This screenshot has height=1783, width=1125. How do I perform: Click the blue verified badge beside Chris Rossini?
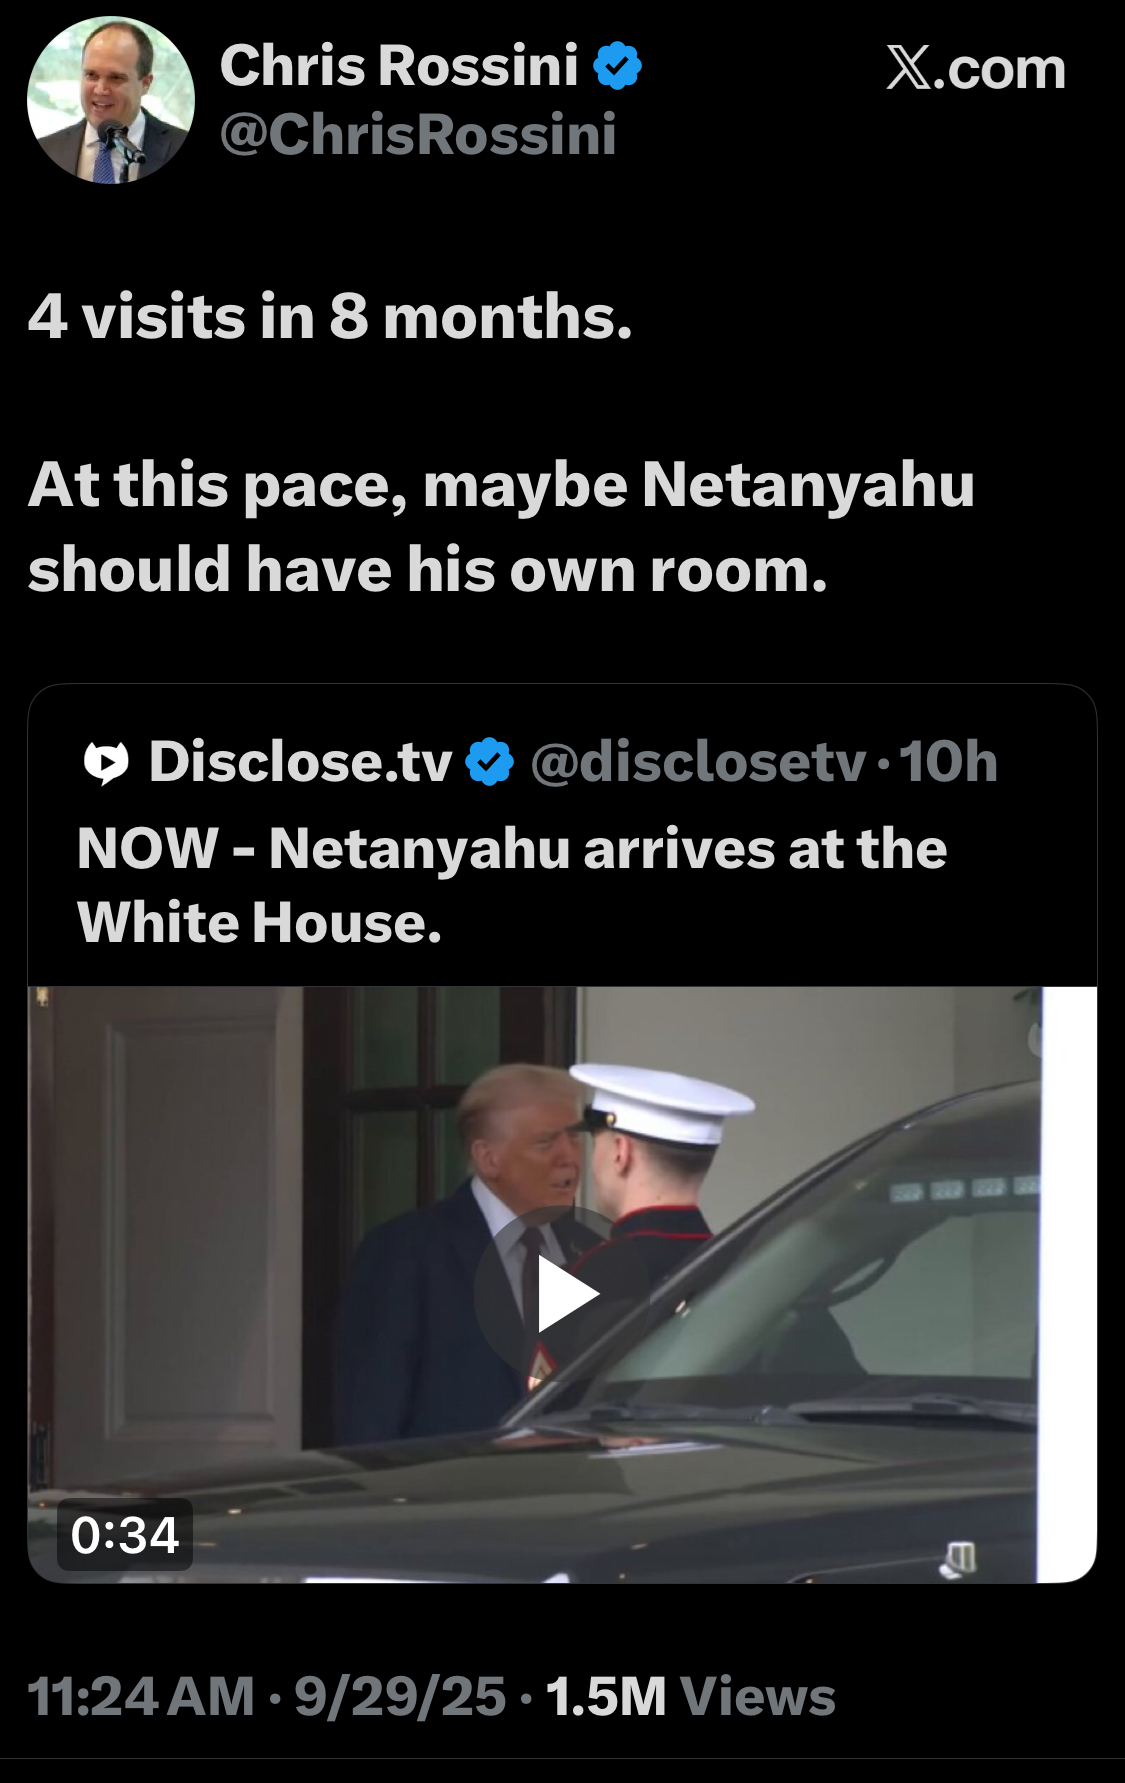pyautogui.click(x=617, y=67)
